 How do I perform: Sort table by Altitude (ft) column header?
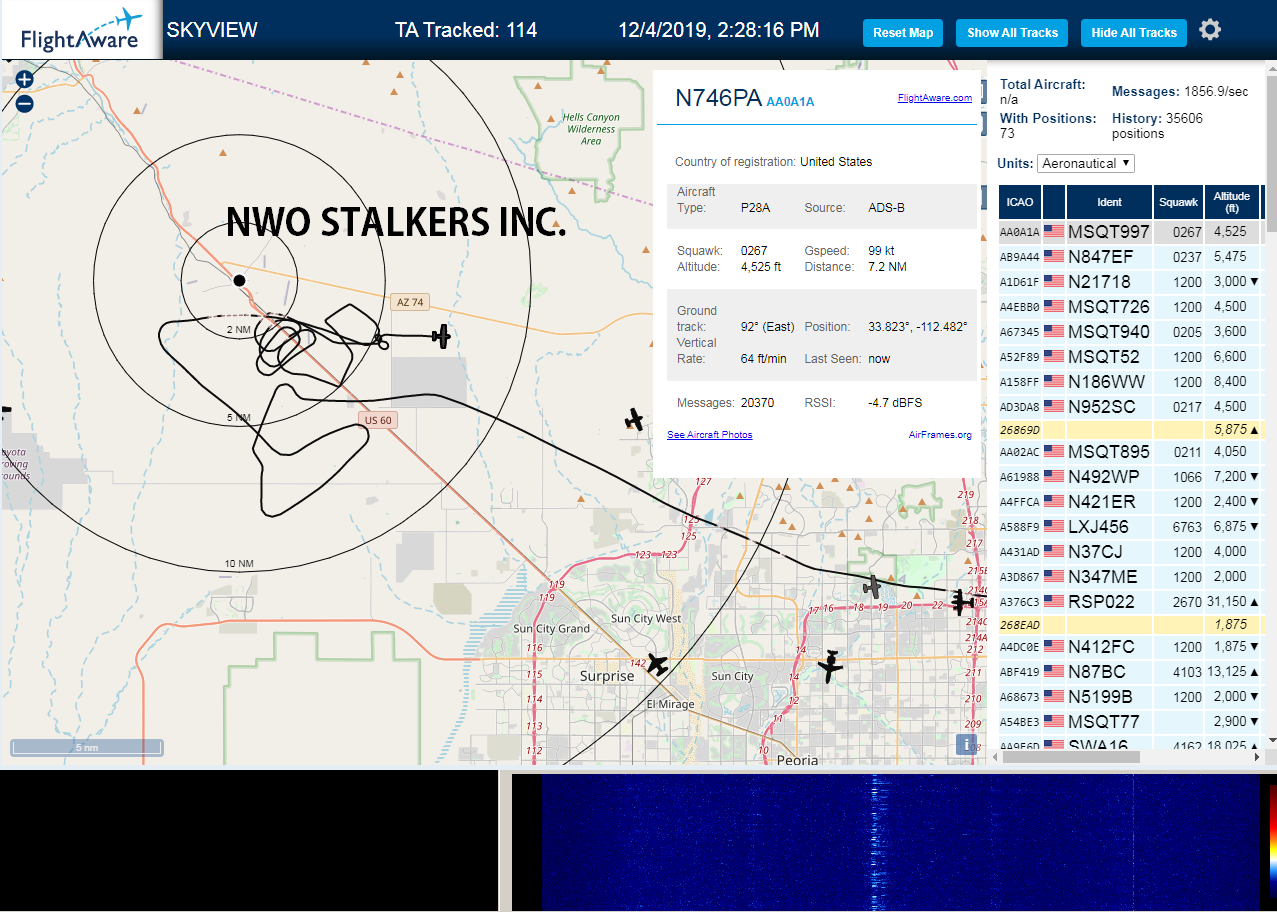(1233, 202)
